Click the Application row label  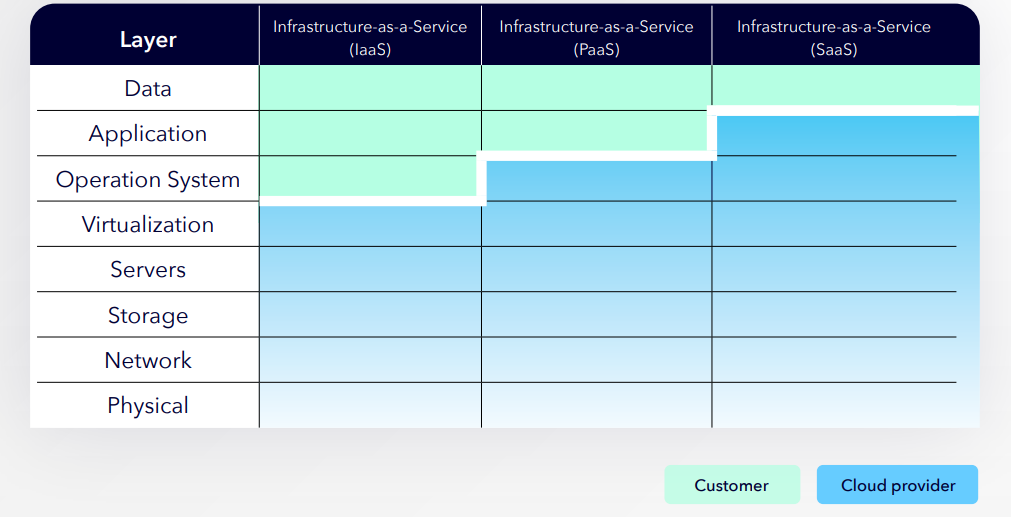tap(148, 133)
